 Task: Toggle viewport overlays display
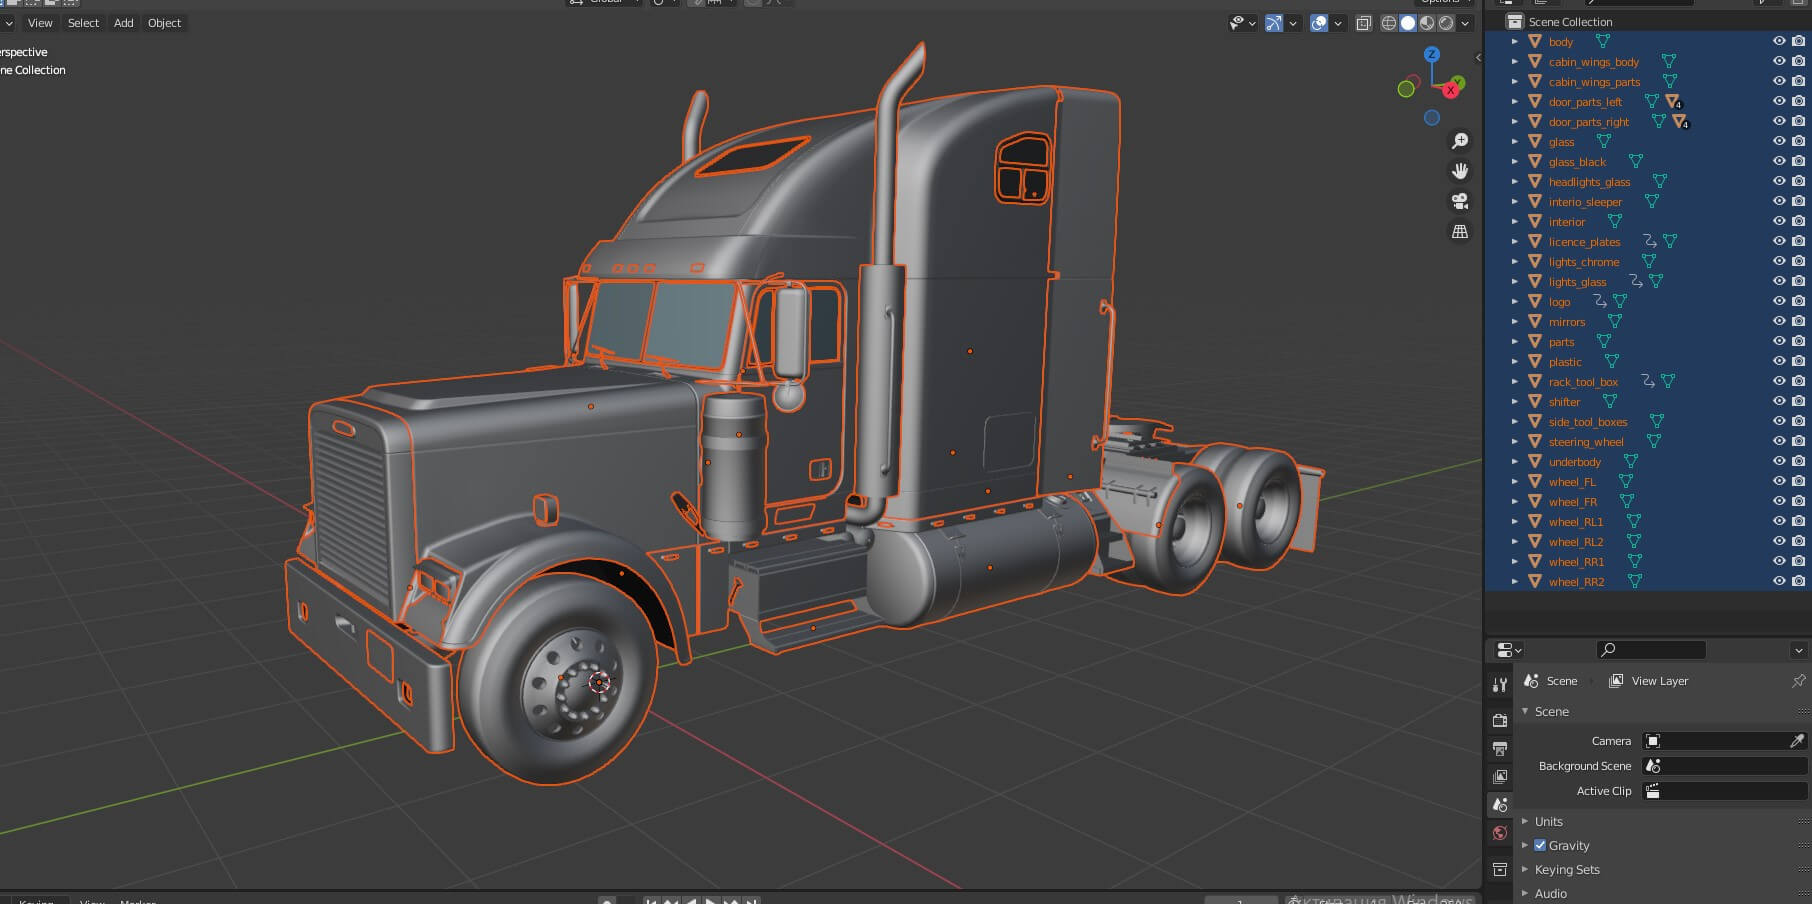(1319, 23)
